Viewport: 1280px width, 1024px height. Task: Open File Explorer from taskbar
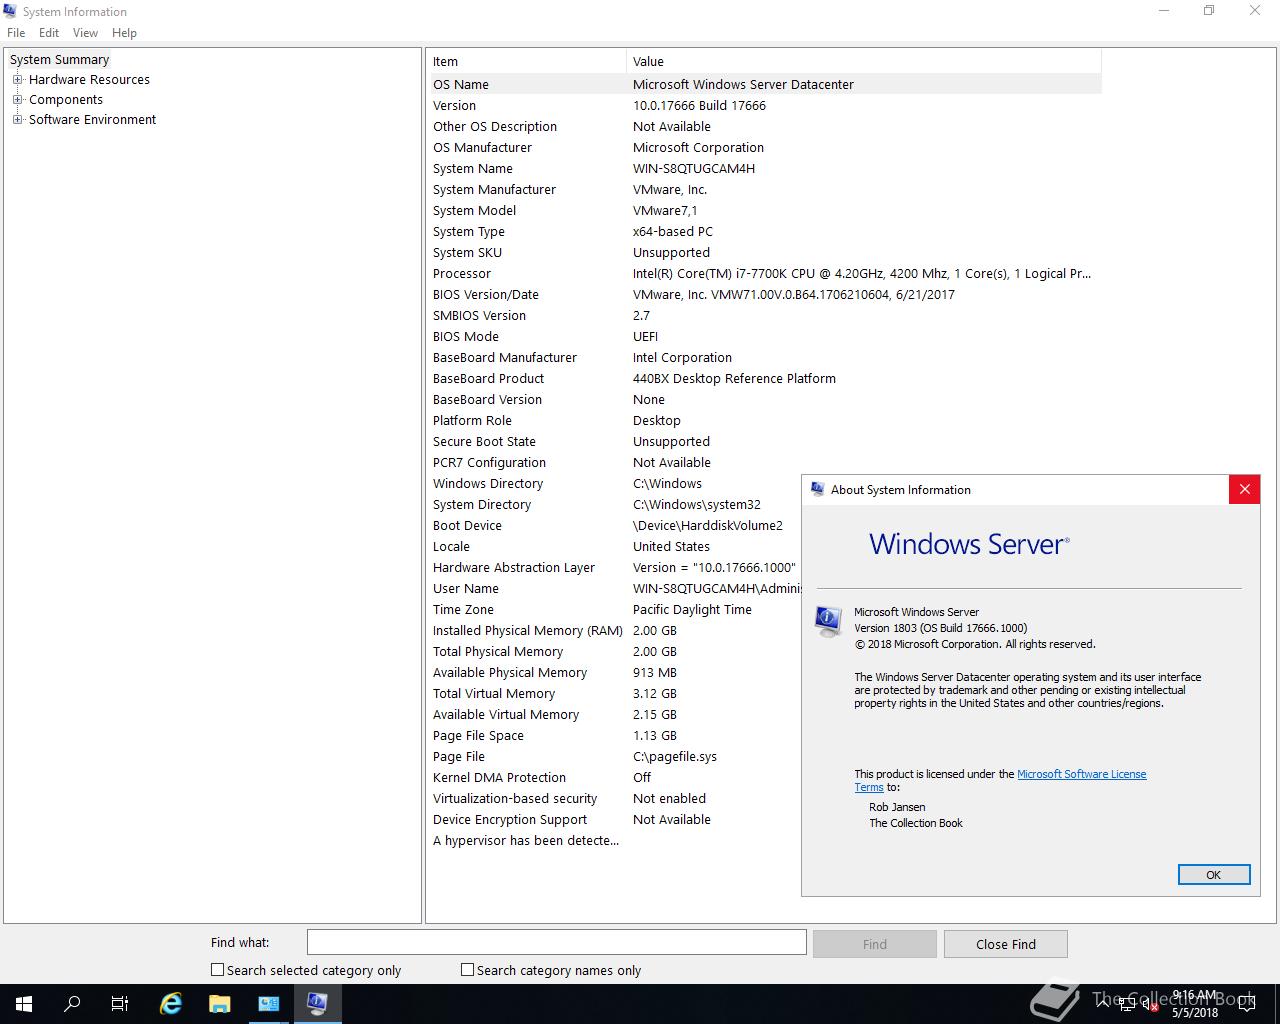tap(220, 1003)
